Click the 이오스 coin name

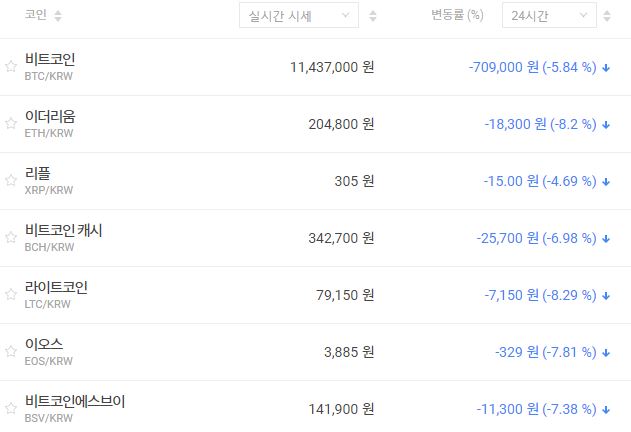pos(44,345)
